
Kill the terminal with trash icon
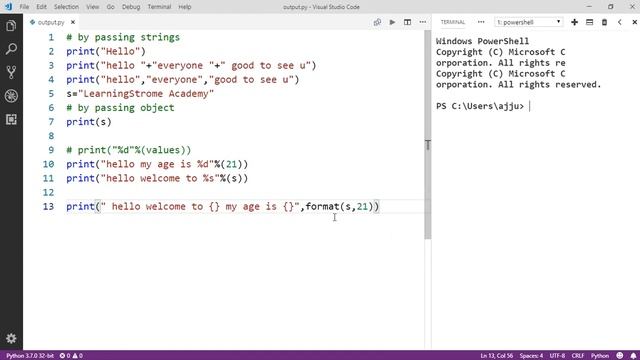(604, 22)
